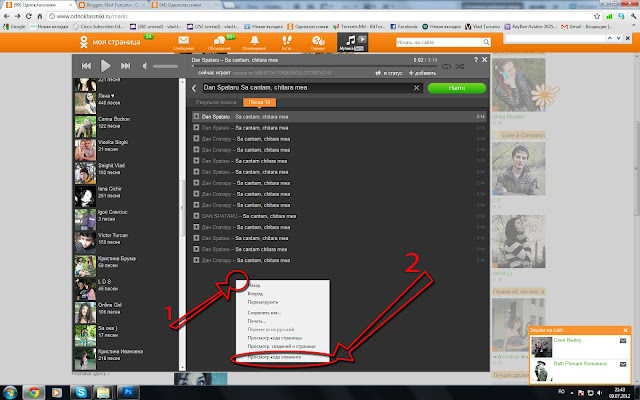
Task: Open Photoshop from the taskbar
Action: tap(128, 393)
